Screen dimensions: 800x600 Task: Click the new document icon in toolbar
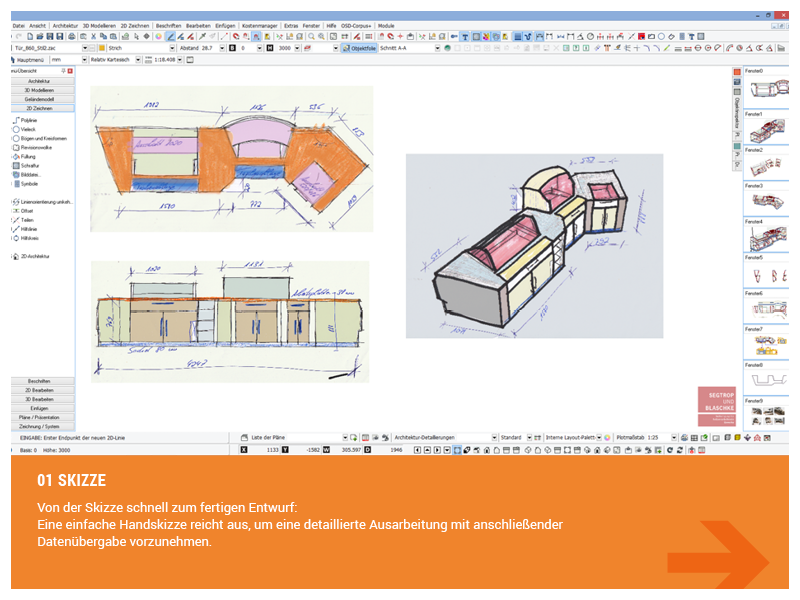point(30,36)
